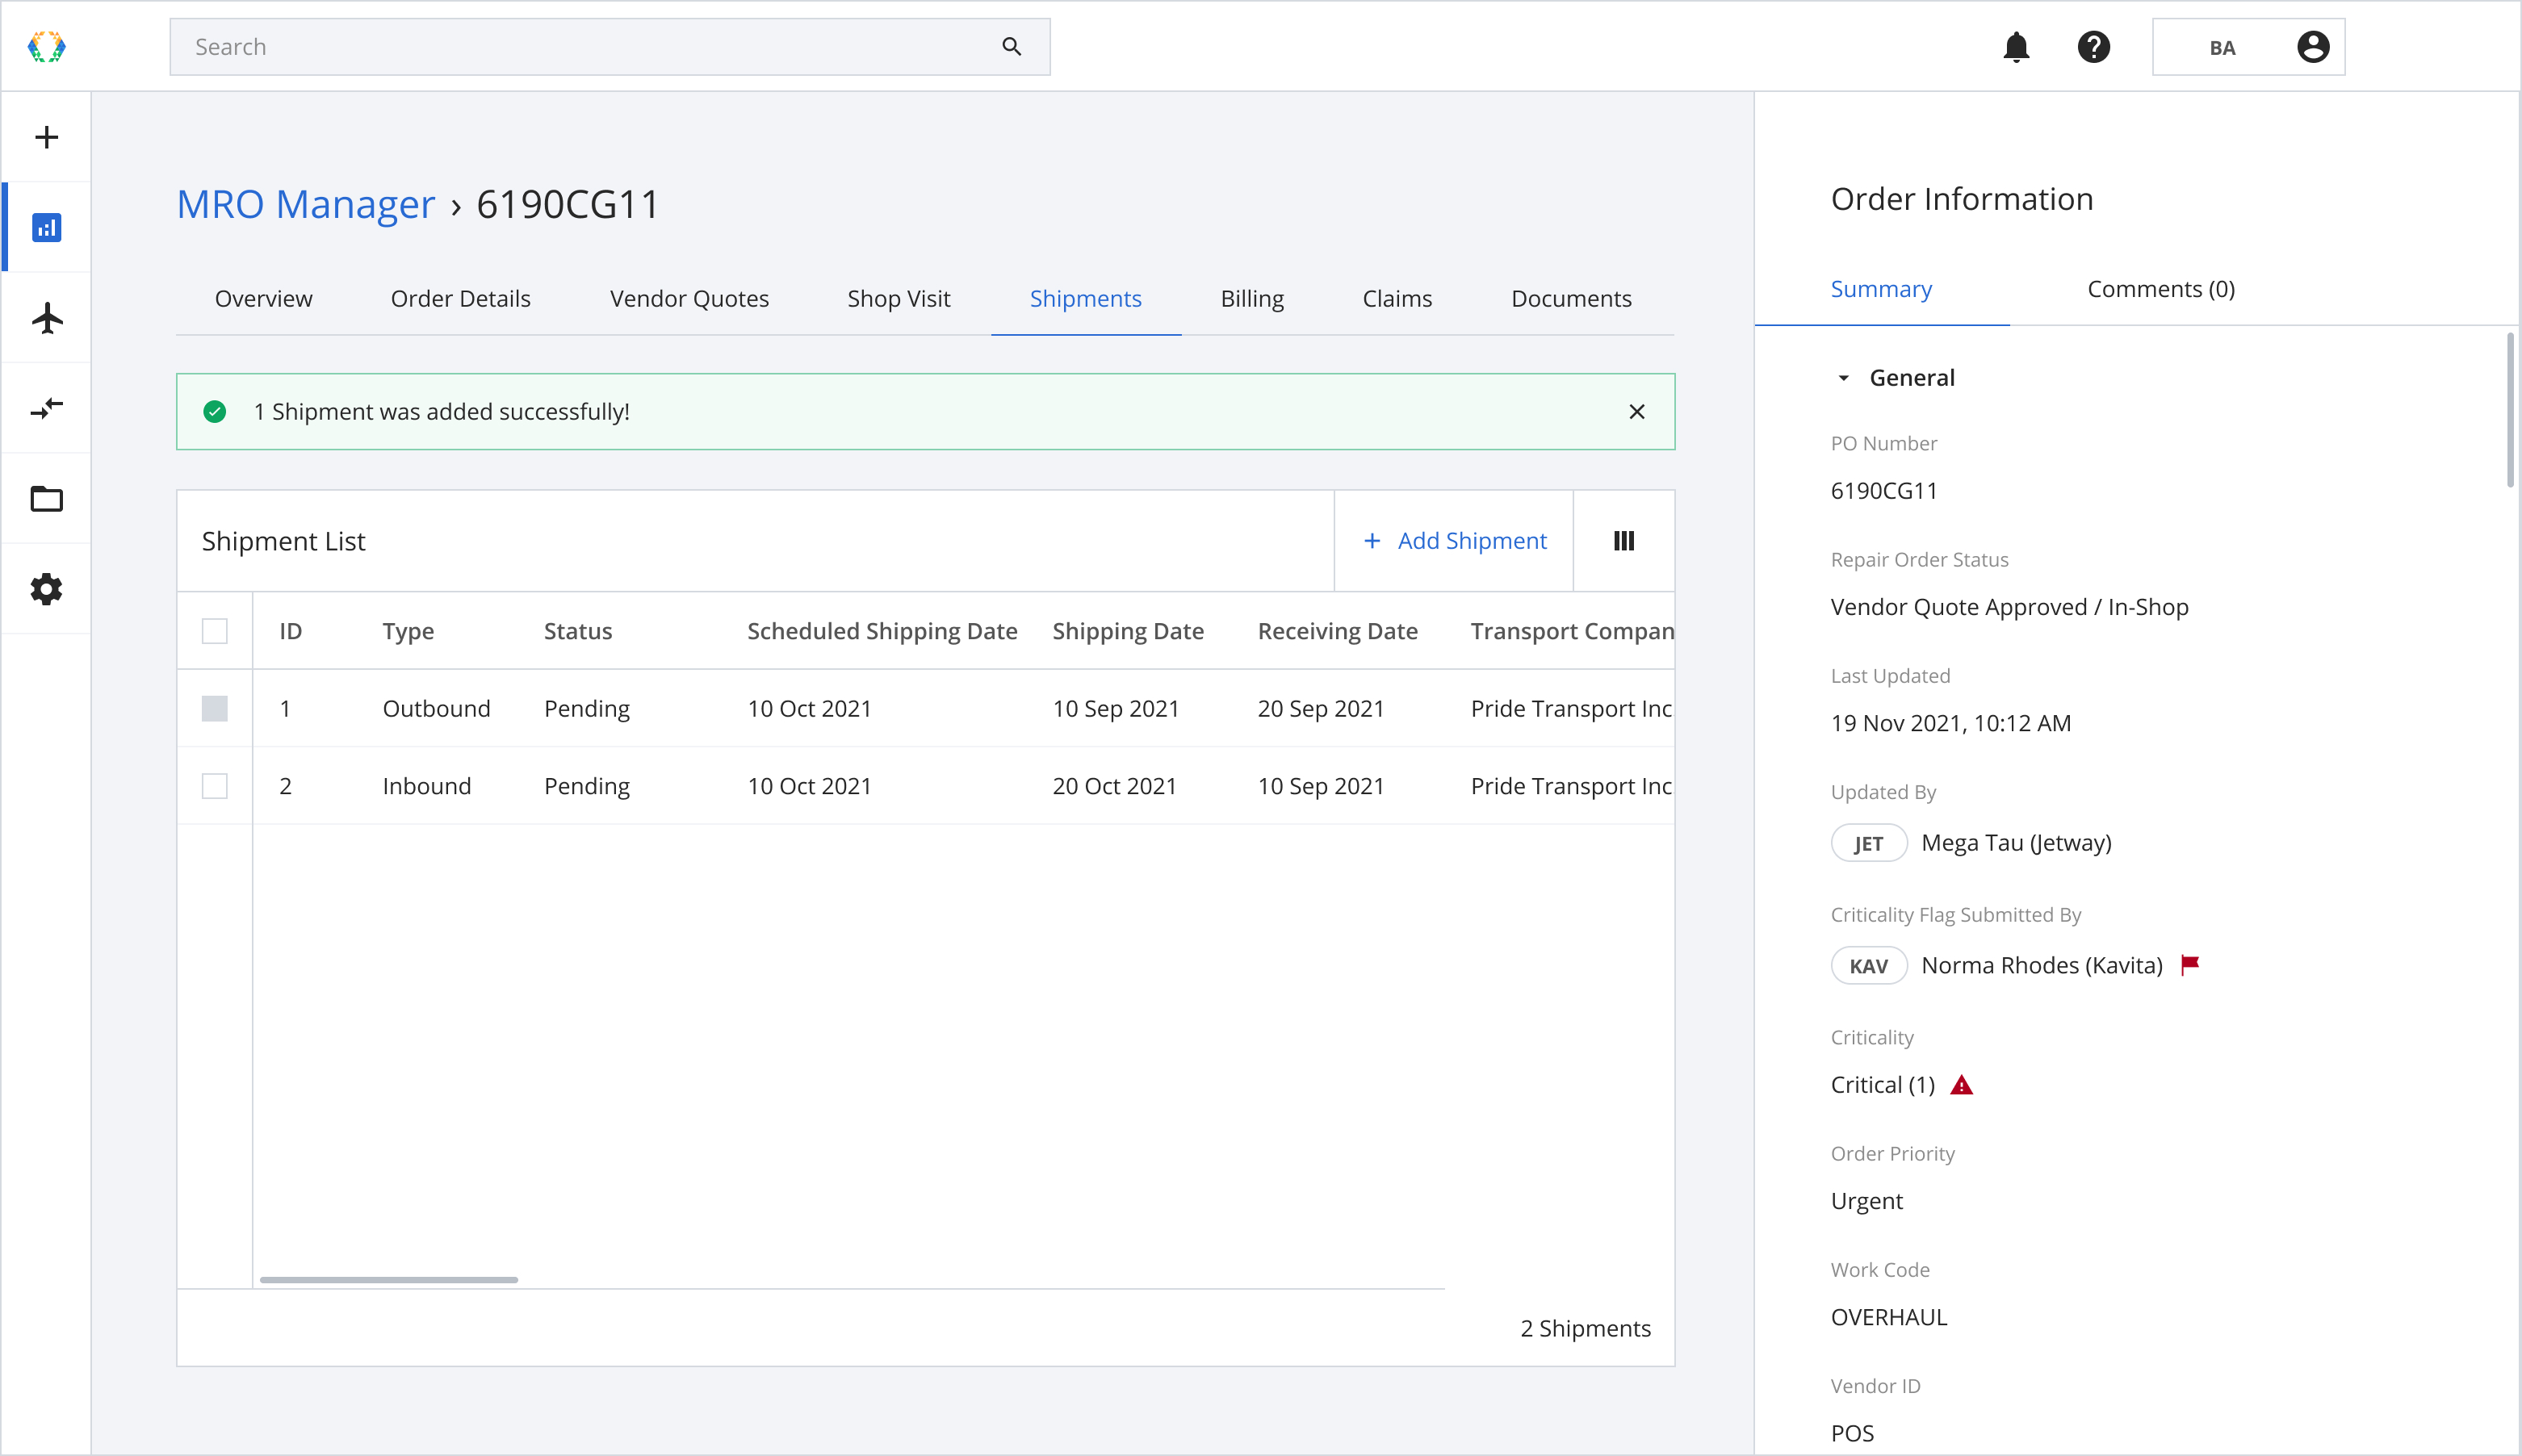2522x1456 pixels.
Task: Click the KAV user badge
Action: [x=1868, y=966]
